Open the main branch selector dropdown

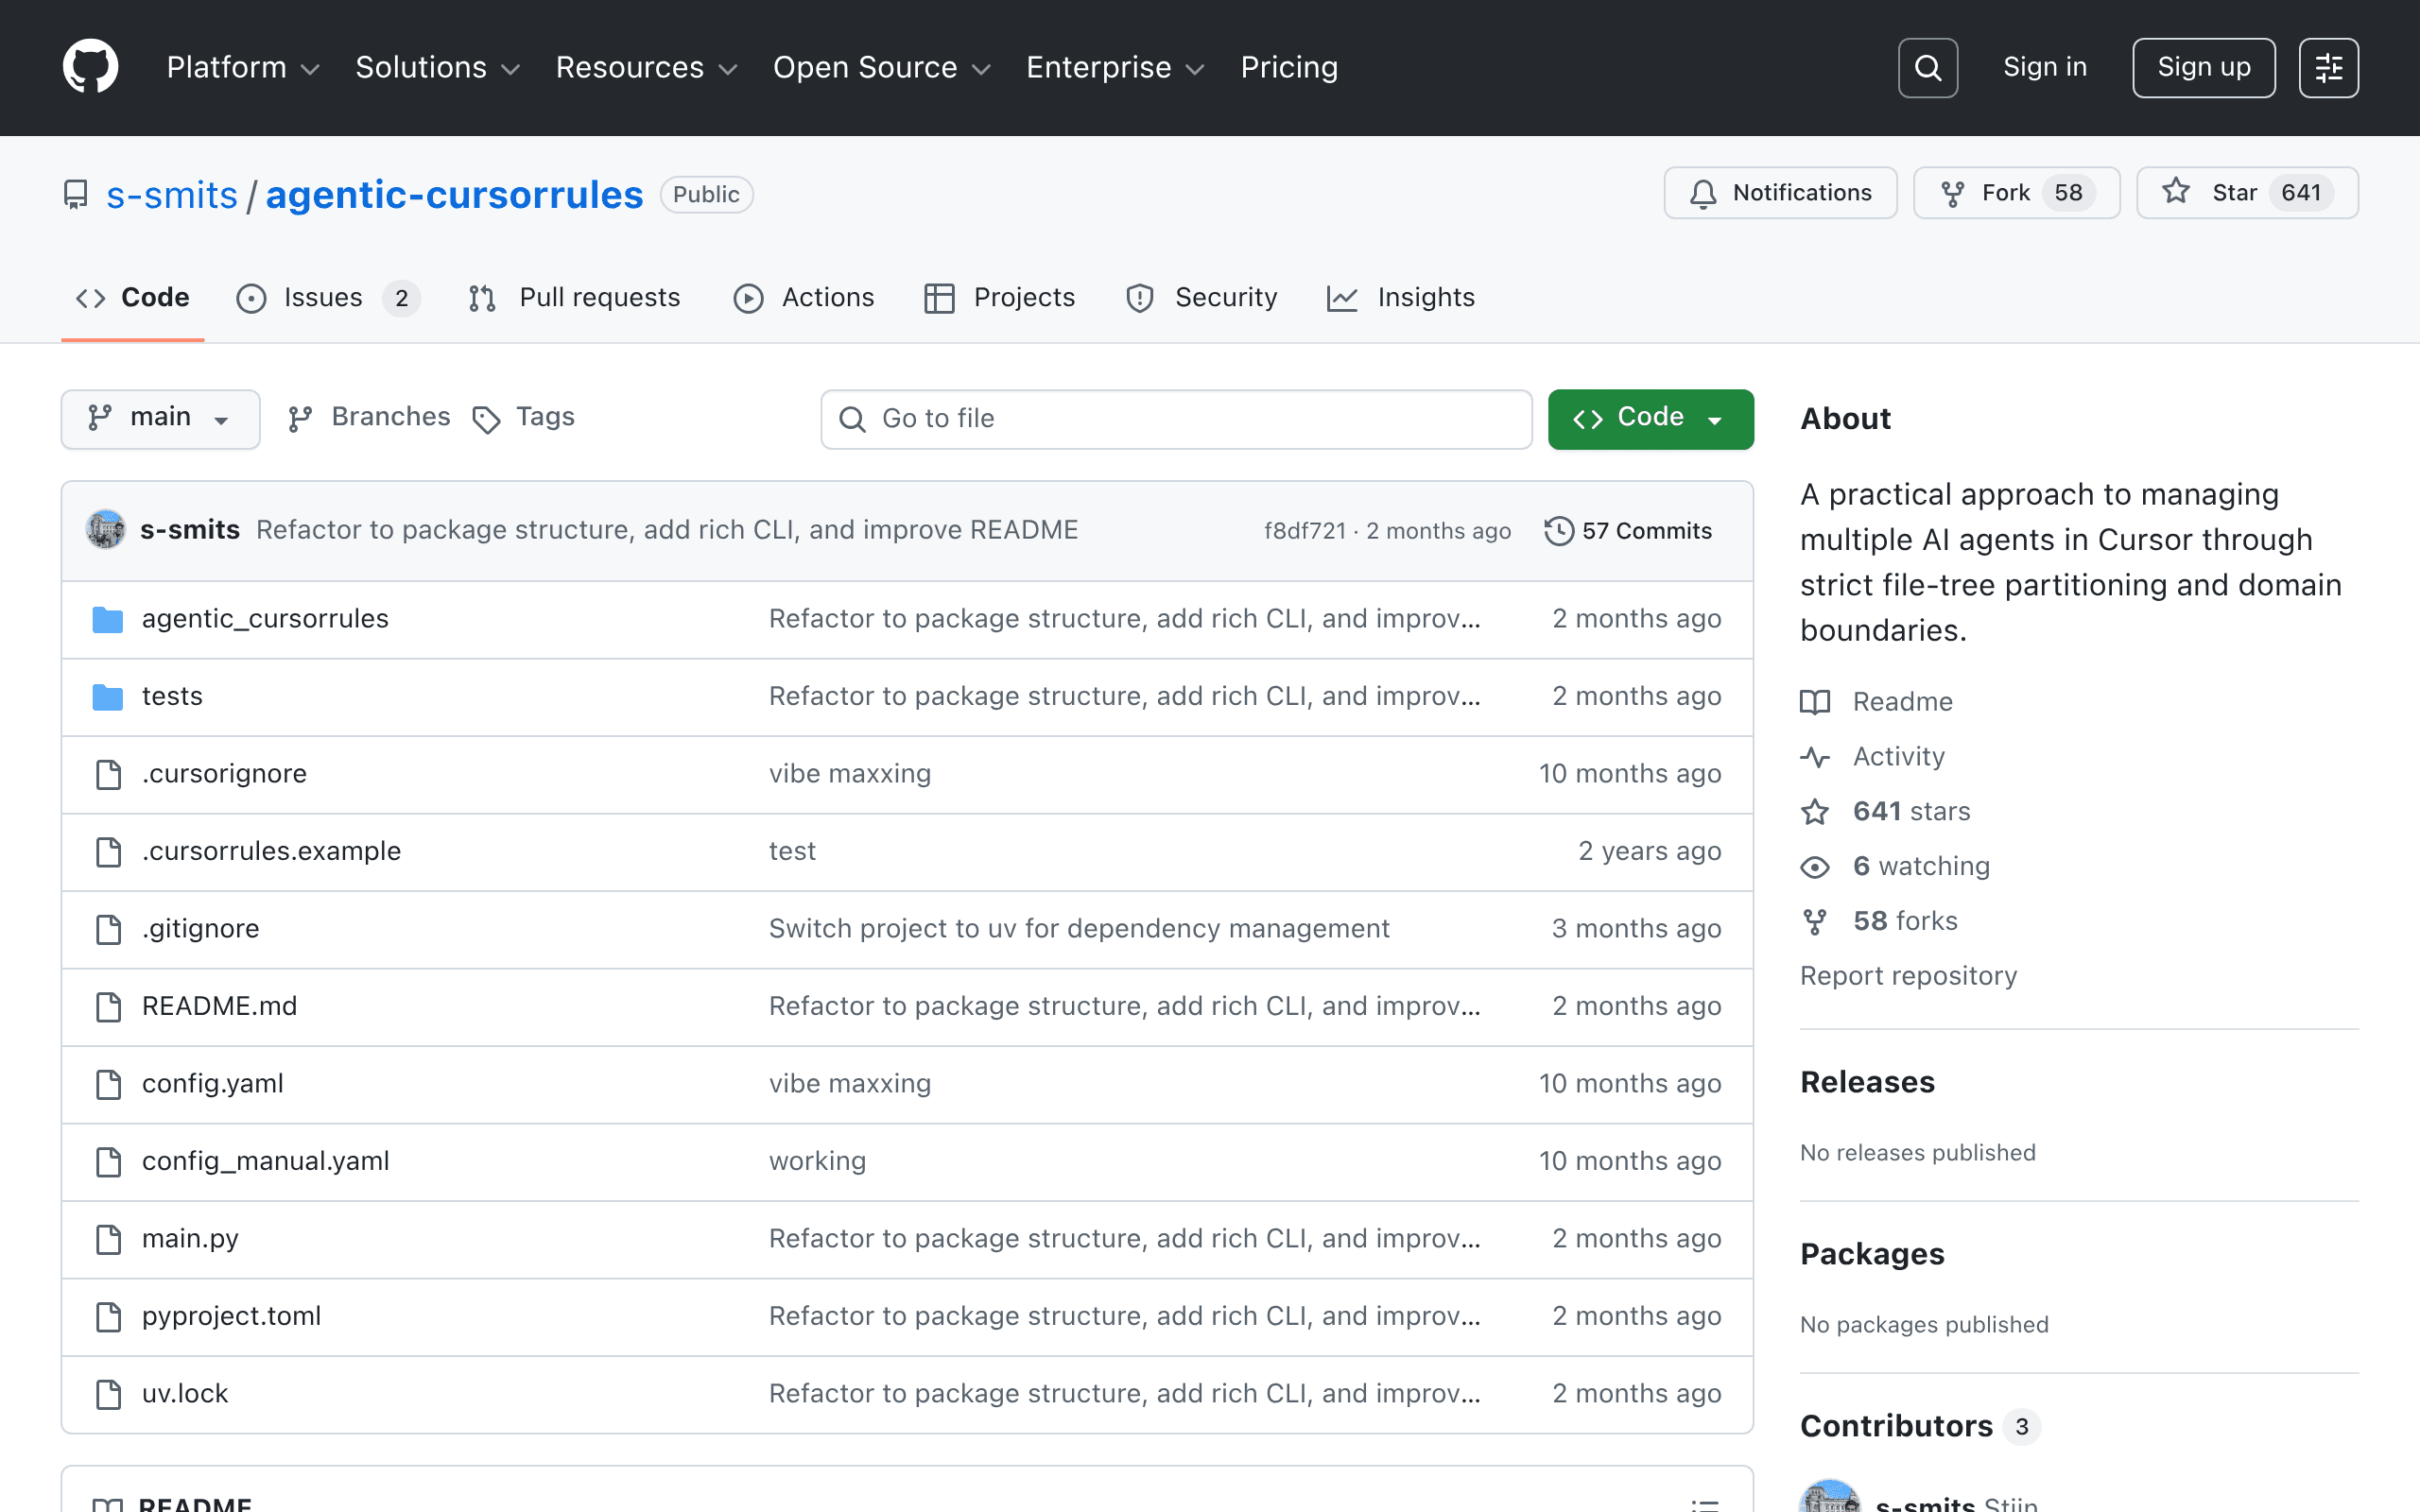click(x=160, y=418)
